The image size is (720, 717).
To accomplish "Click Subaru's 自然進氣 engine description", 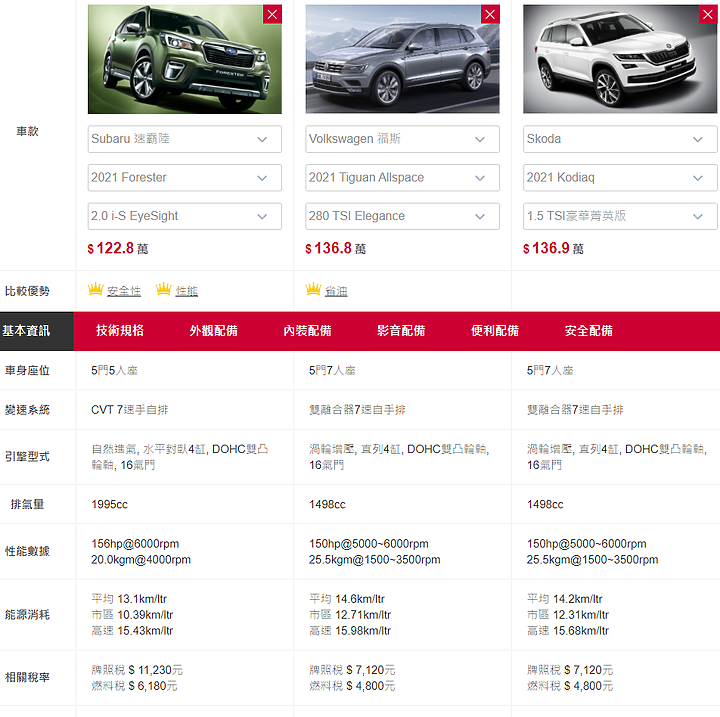I will [180, 457].
